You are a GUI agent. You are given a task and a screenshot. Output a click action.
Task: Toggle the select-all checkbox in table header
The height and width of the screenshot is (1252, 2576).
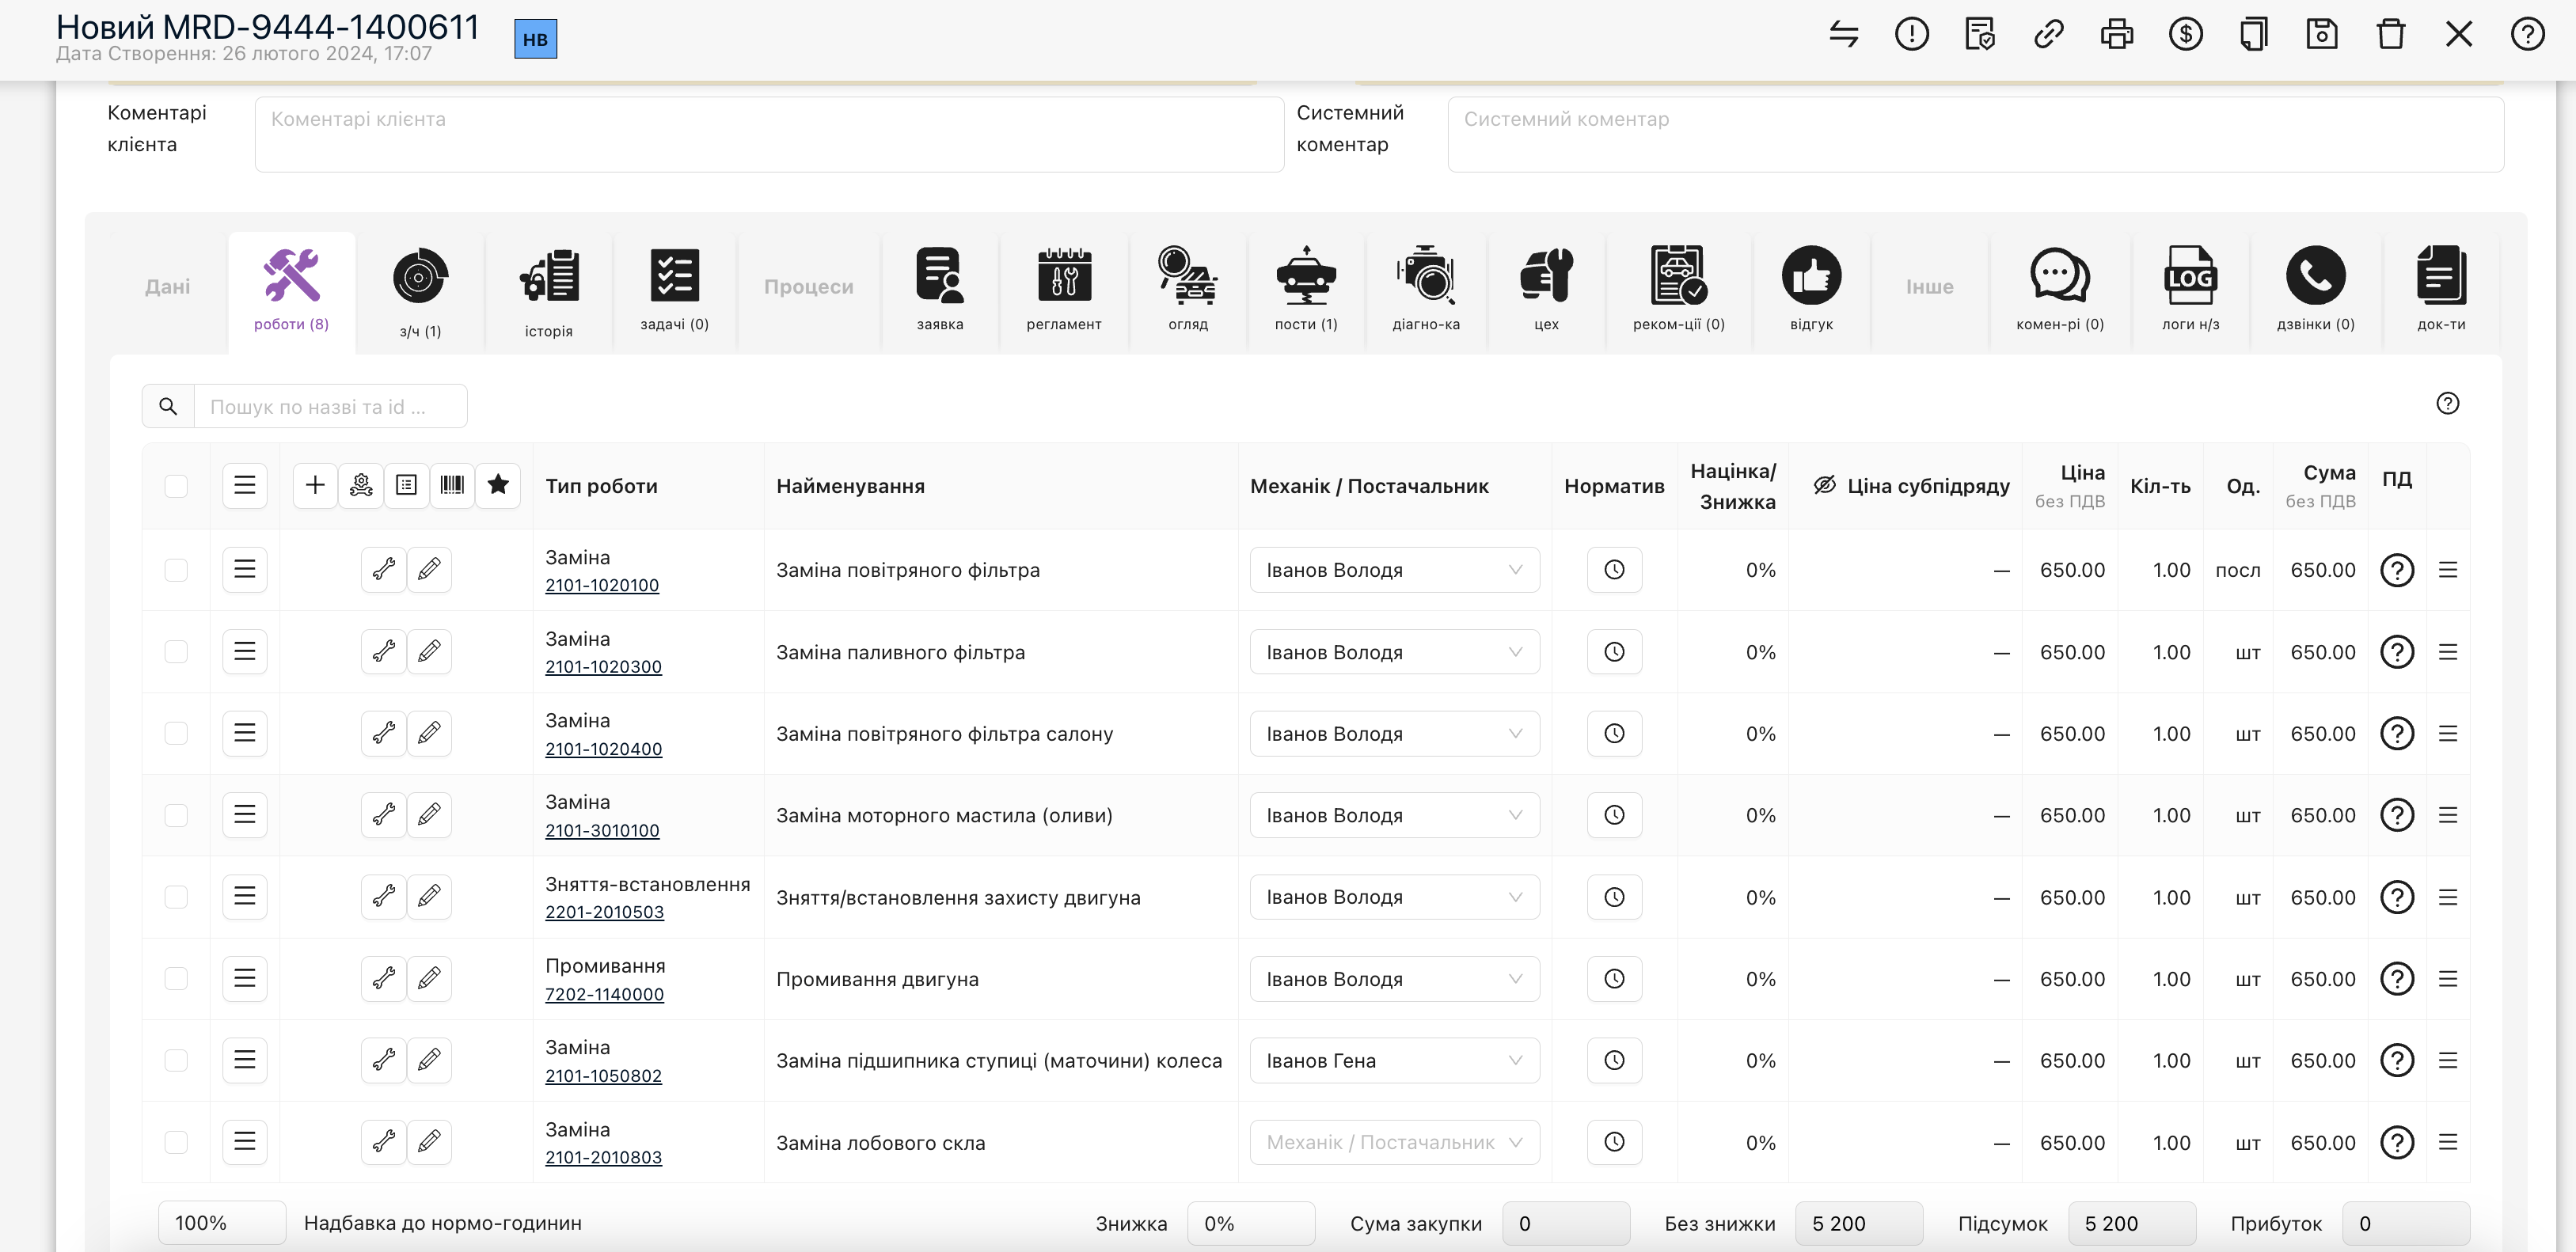tap(176, 486)
